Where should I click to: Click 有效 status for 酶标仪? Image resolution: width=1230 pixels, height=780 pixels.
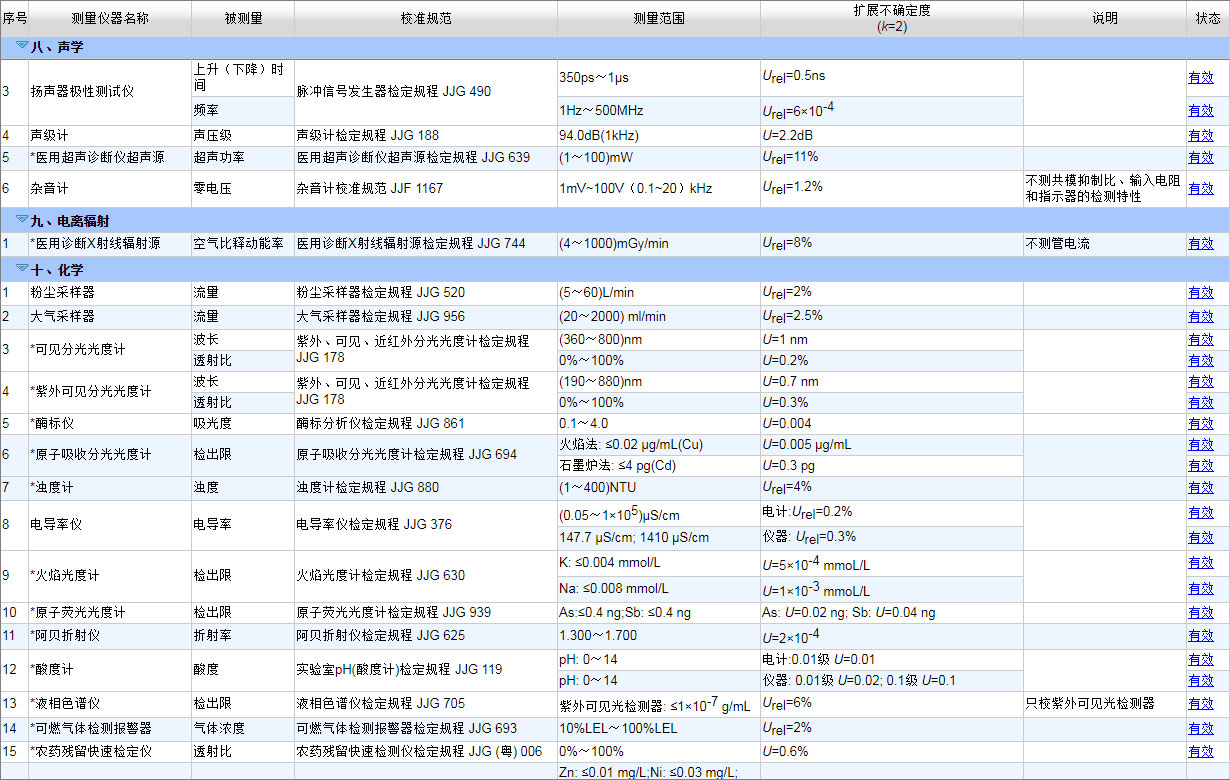coord(1200,423)
